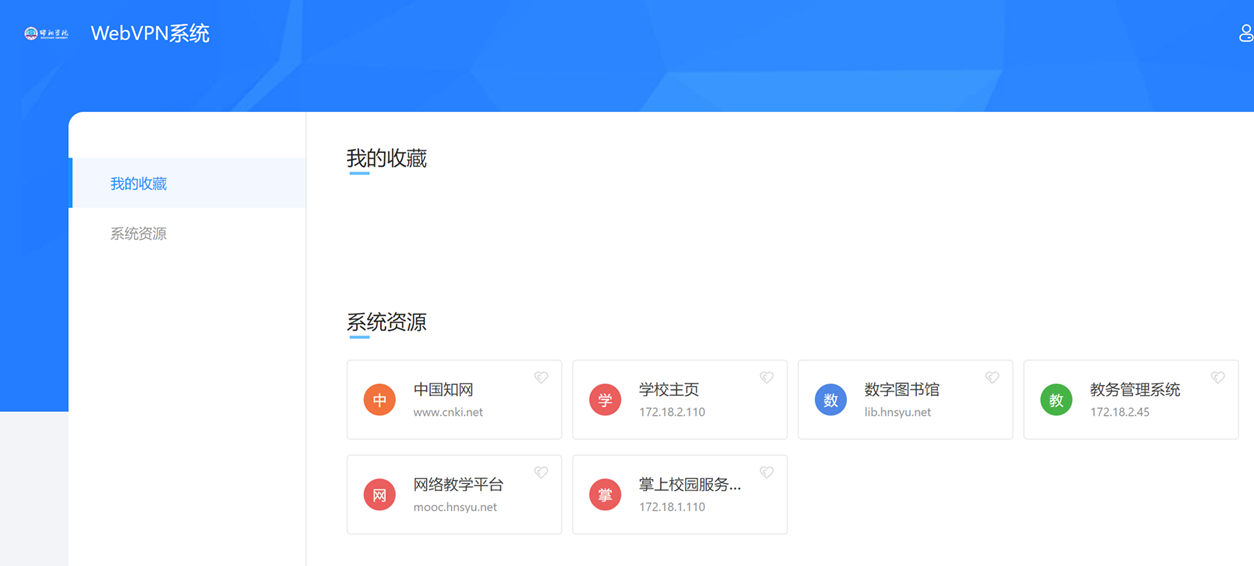The image size is (1254, 566).
Task: Toggle favorite heart on 掌上校园服务 card
Action: pos(767,473)
